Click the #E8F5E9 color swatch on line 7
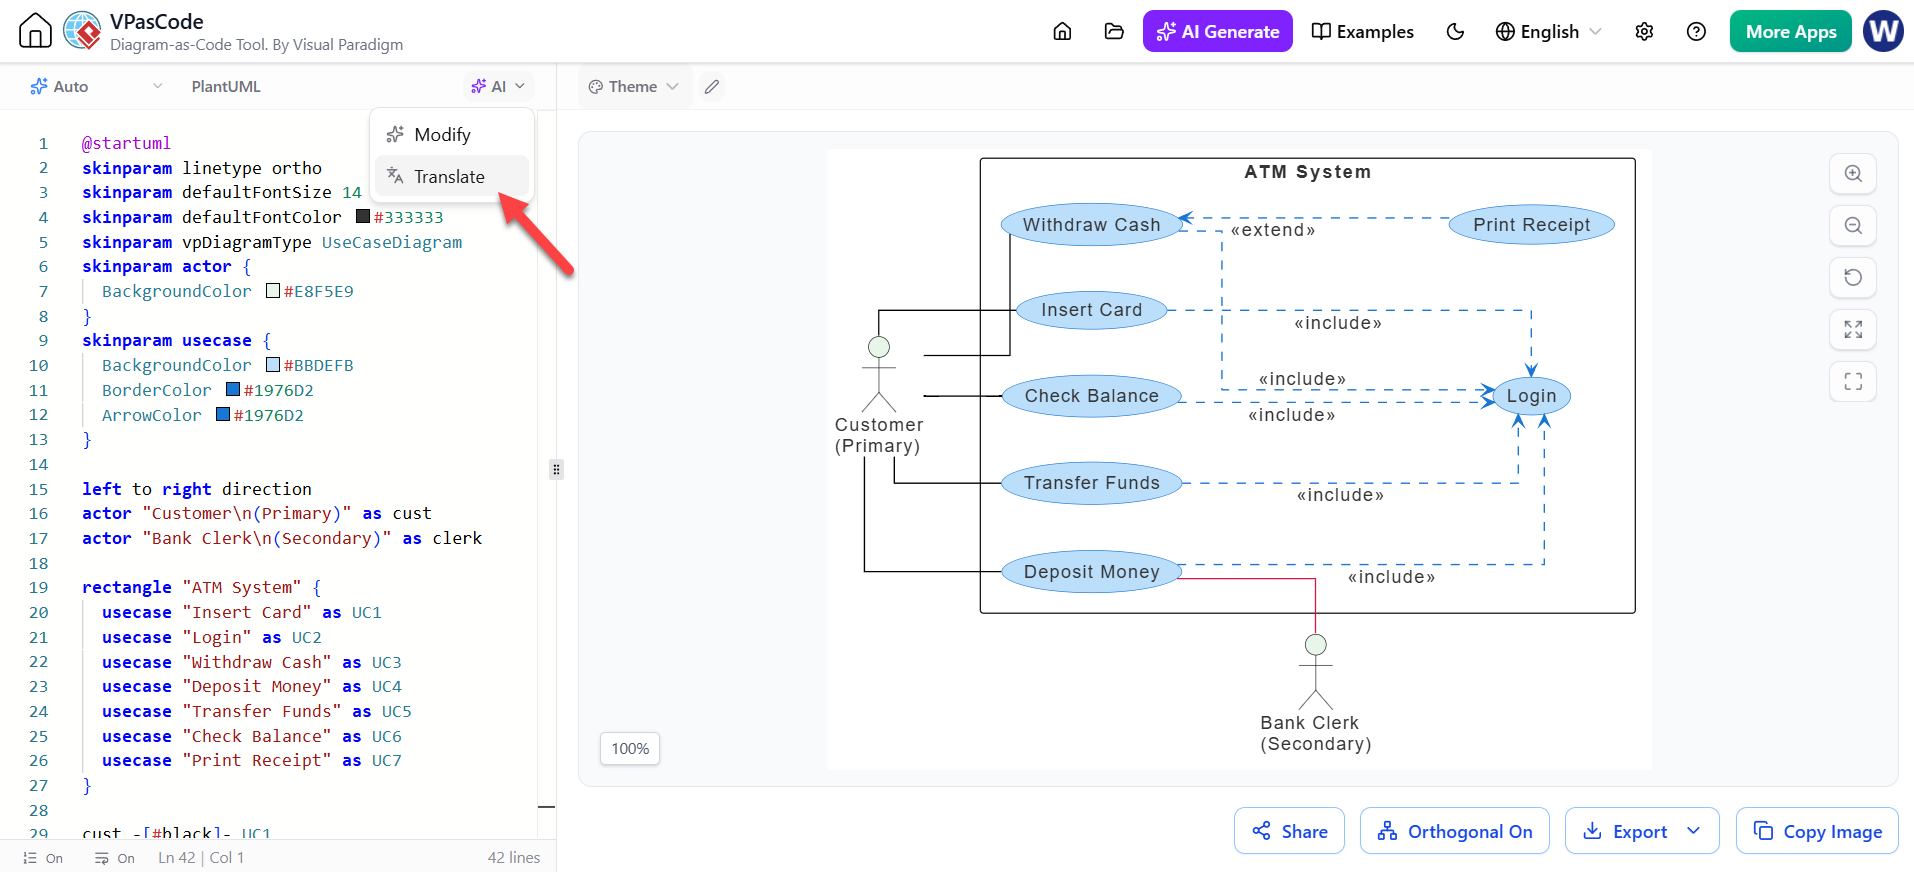The width and height of the screenshot is (1914, 872). [273, 291]
